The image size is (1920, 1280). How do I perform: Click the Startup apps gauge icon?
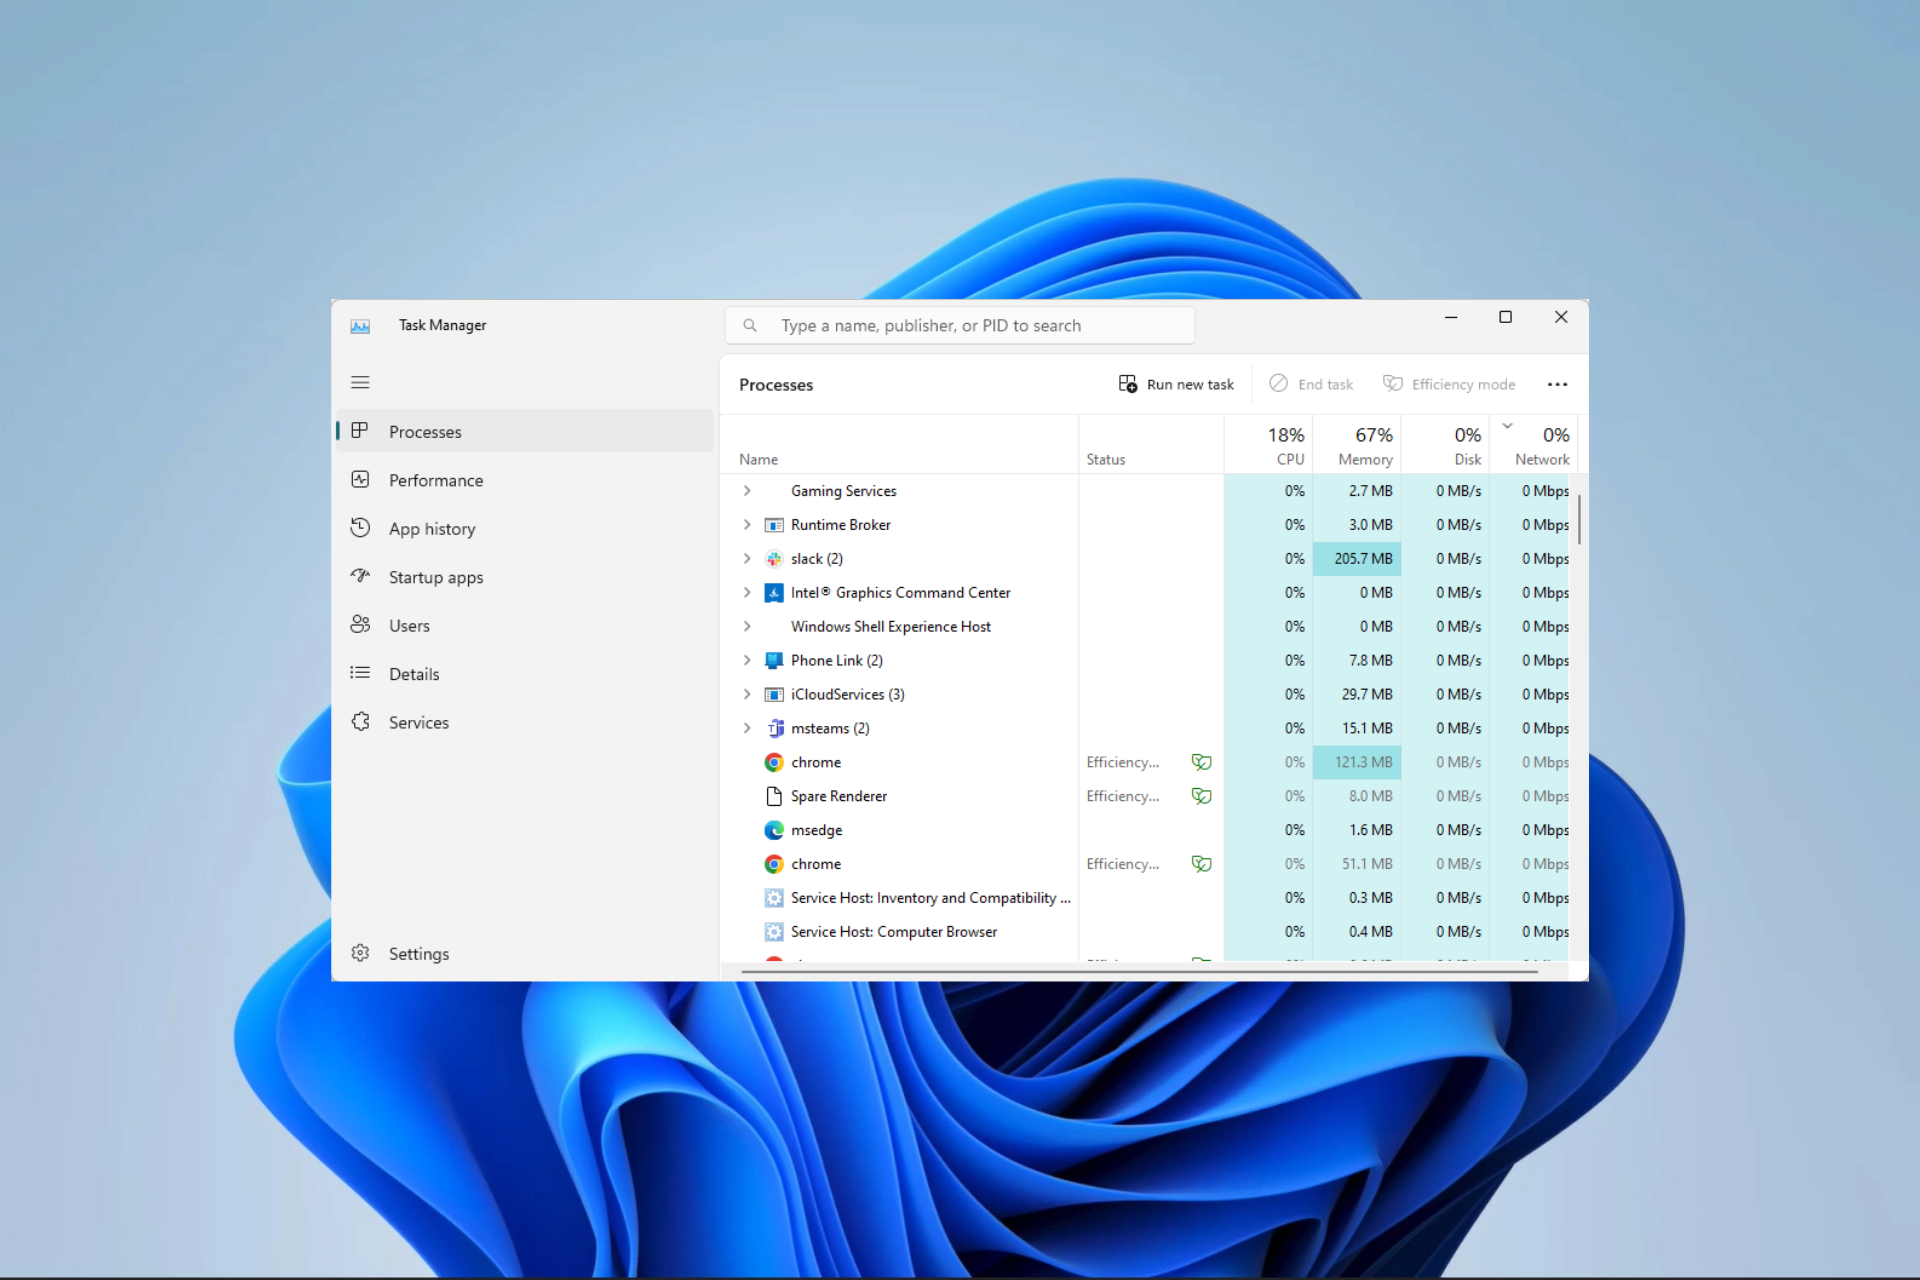pyautogui.click(x=360, y=576)
